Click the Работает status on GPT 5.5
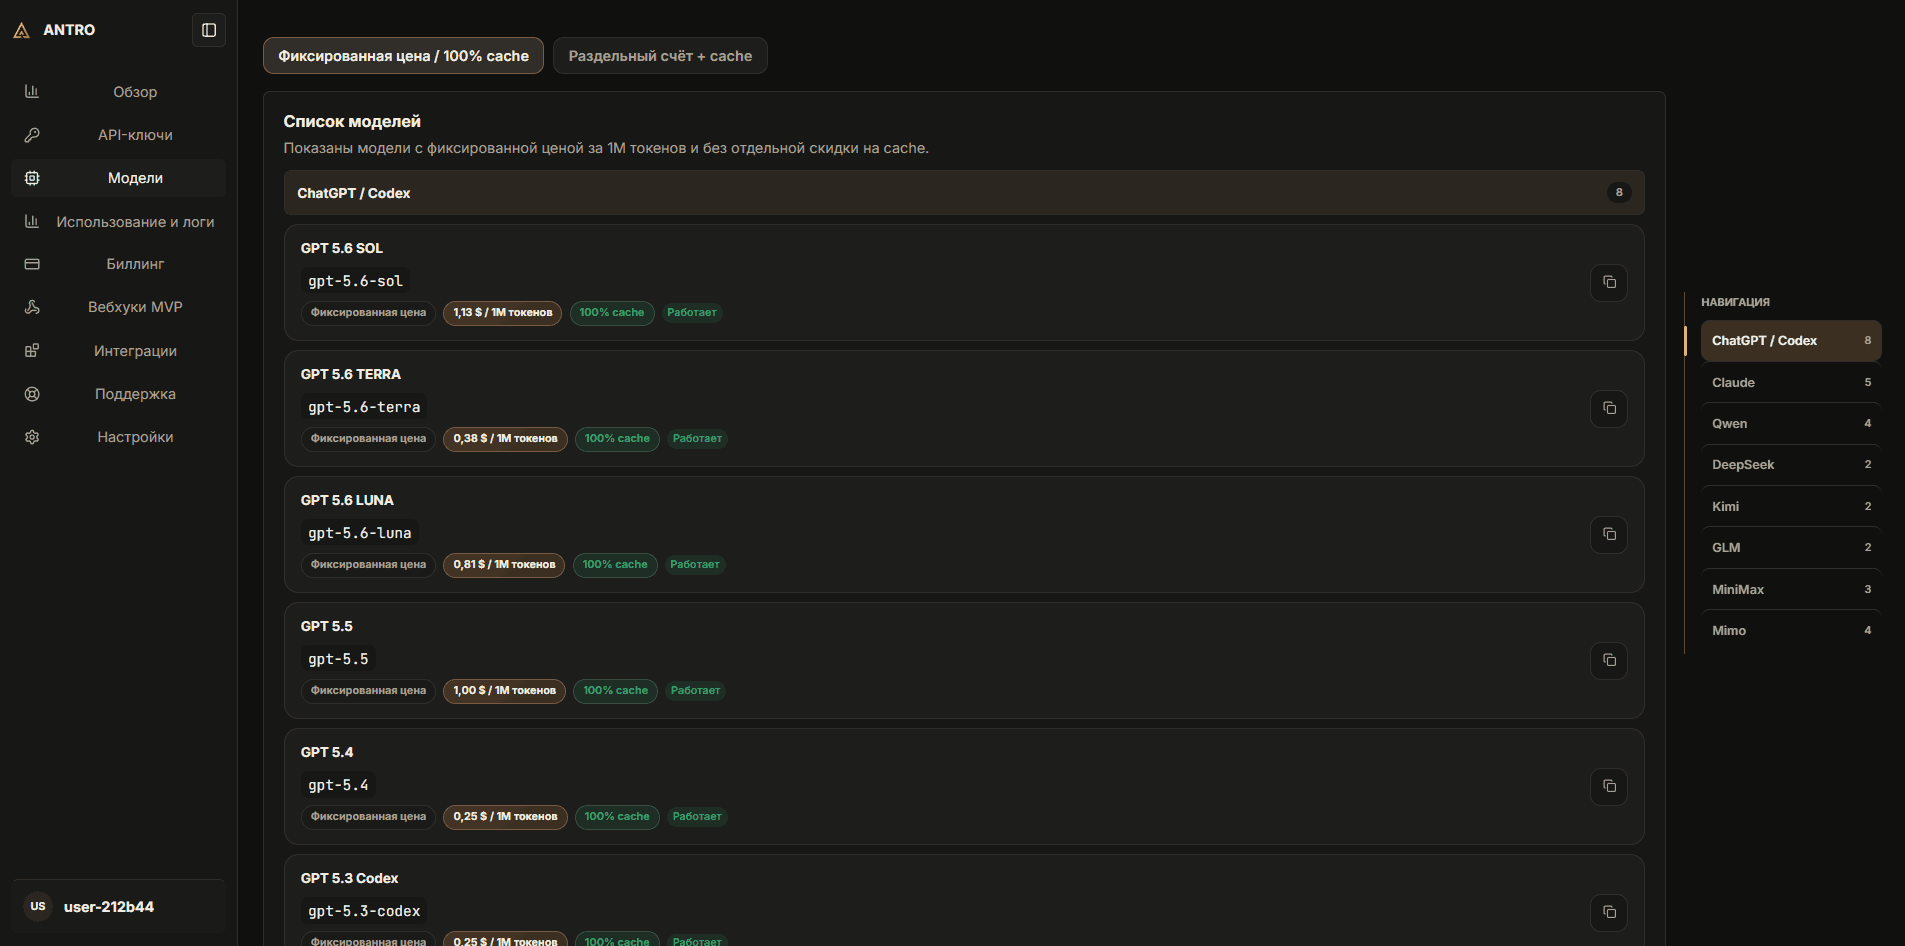 click(695, 691)
